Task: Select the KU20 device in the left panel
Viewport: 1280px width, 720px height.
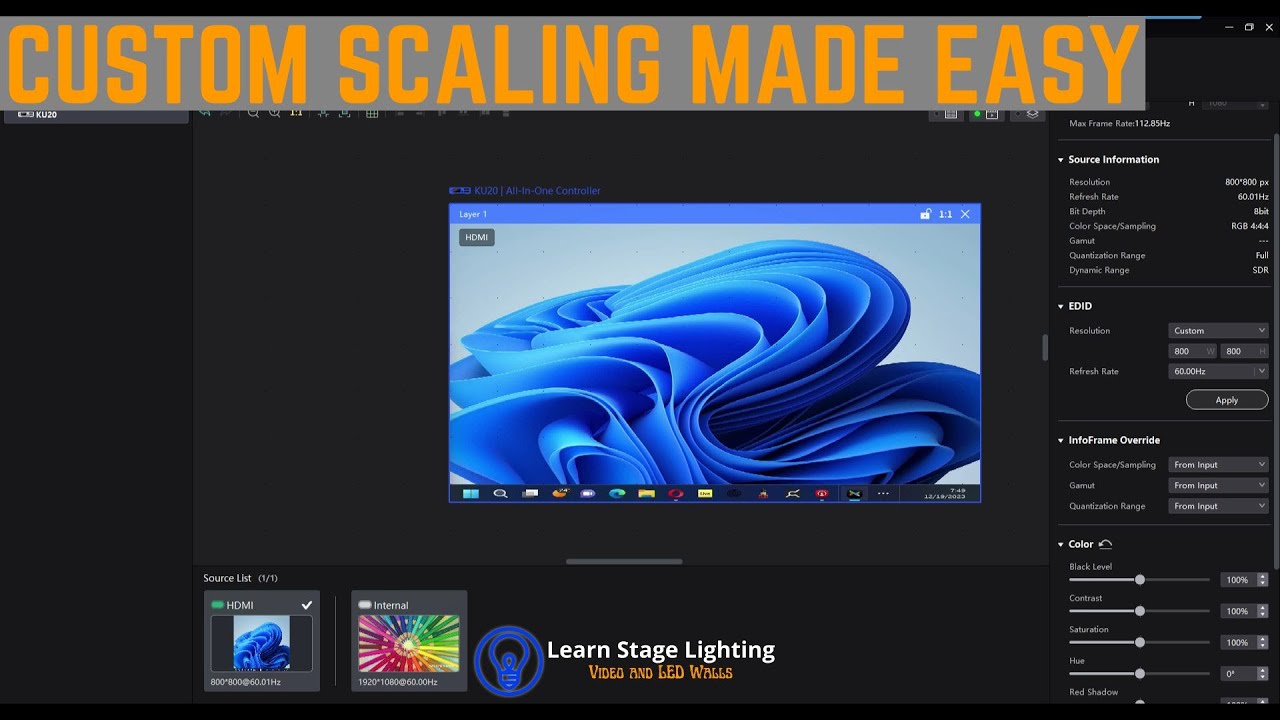Action: (x=96, y=114)
